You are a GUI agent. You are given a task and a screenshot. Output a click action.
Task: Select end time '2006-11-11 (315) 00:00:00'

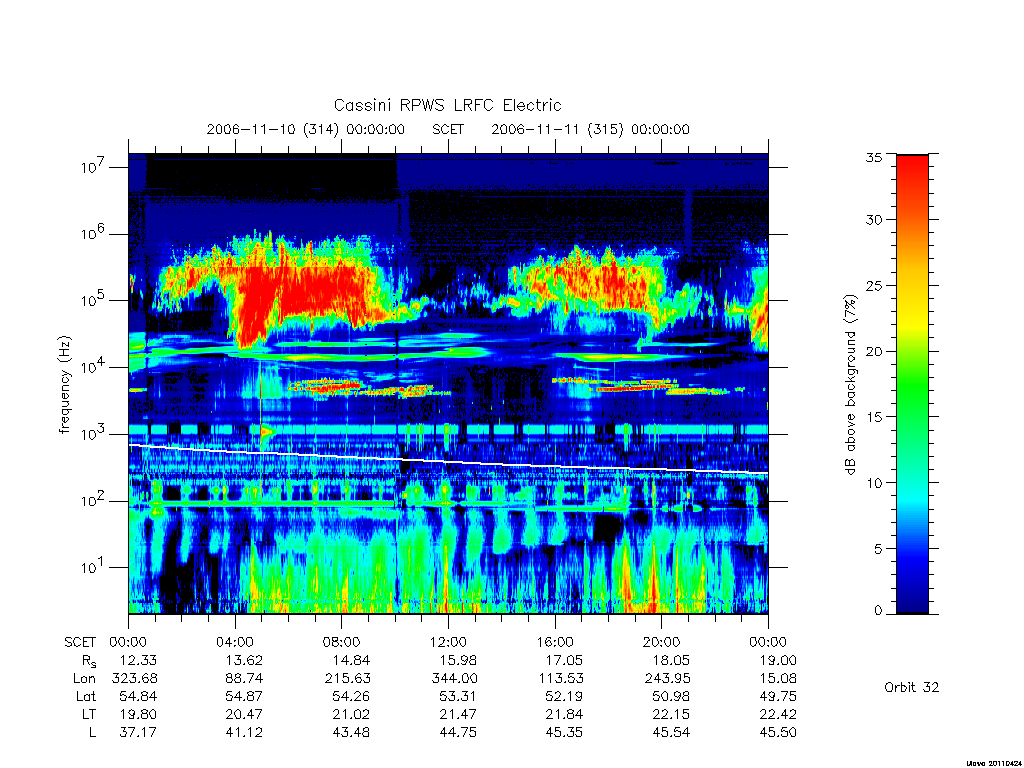pos(590,129)
